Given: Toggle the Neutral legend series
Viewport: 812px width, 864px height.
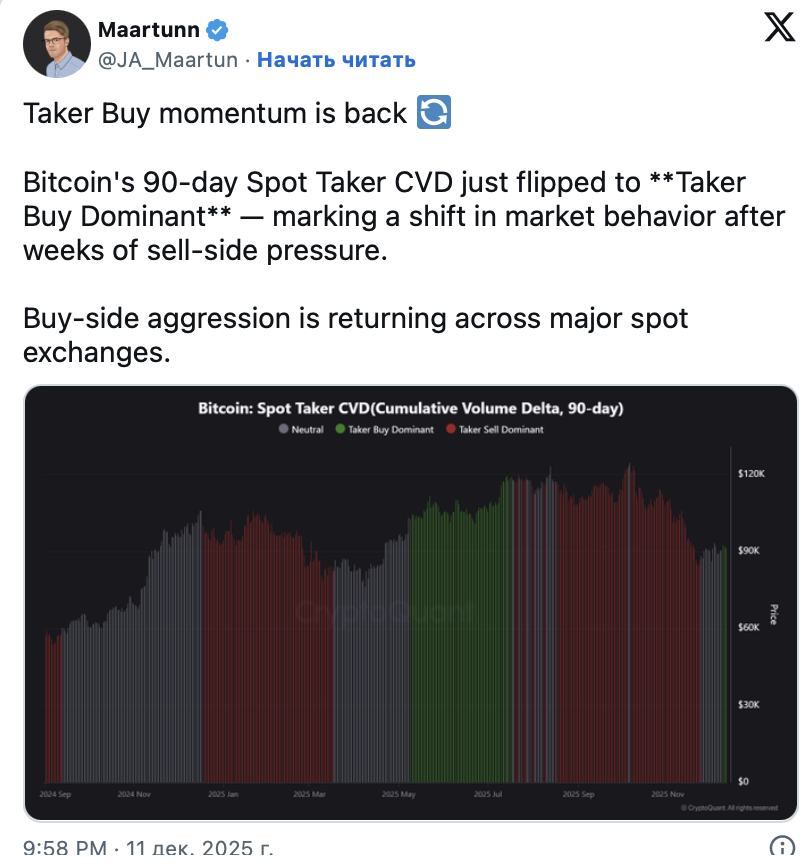Looking at the screenshot, I should tap(302, 429).
